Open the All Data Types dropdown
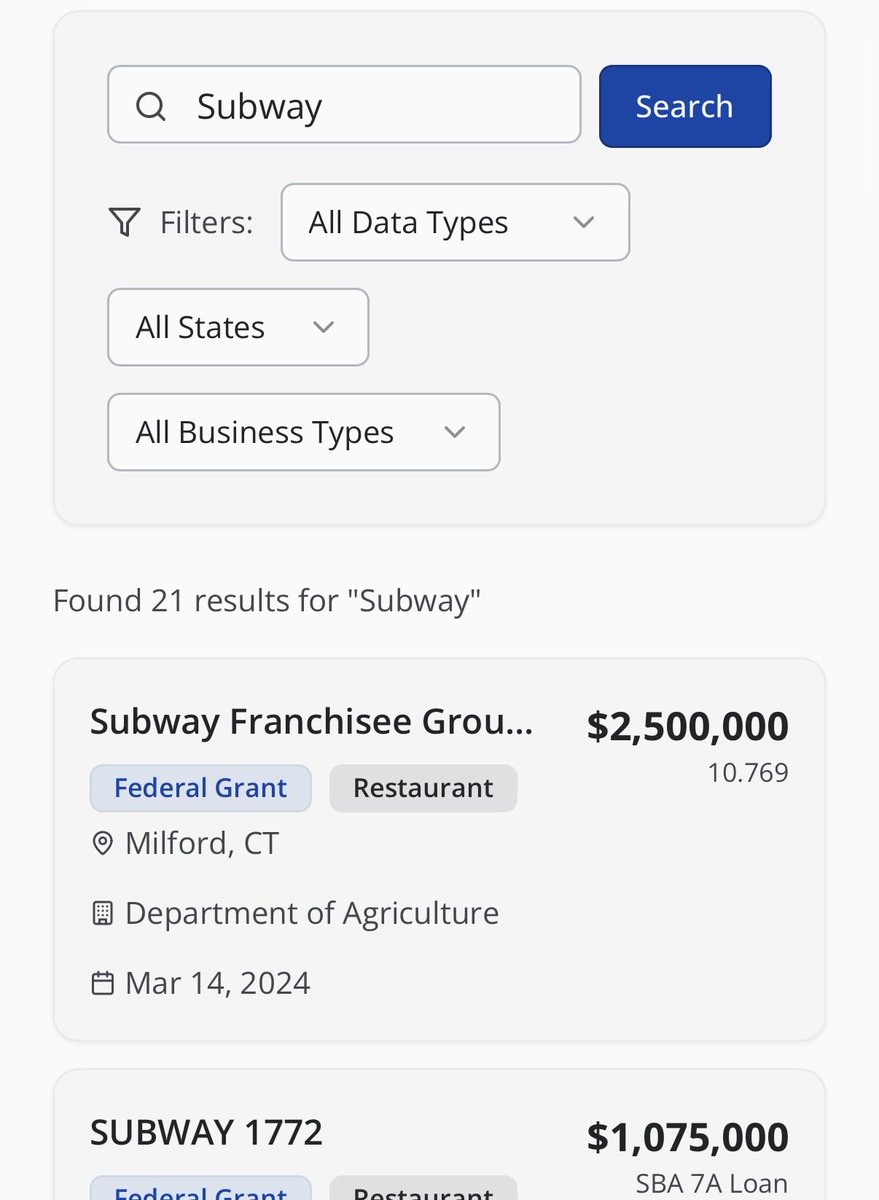 point(455,222)
